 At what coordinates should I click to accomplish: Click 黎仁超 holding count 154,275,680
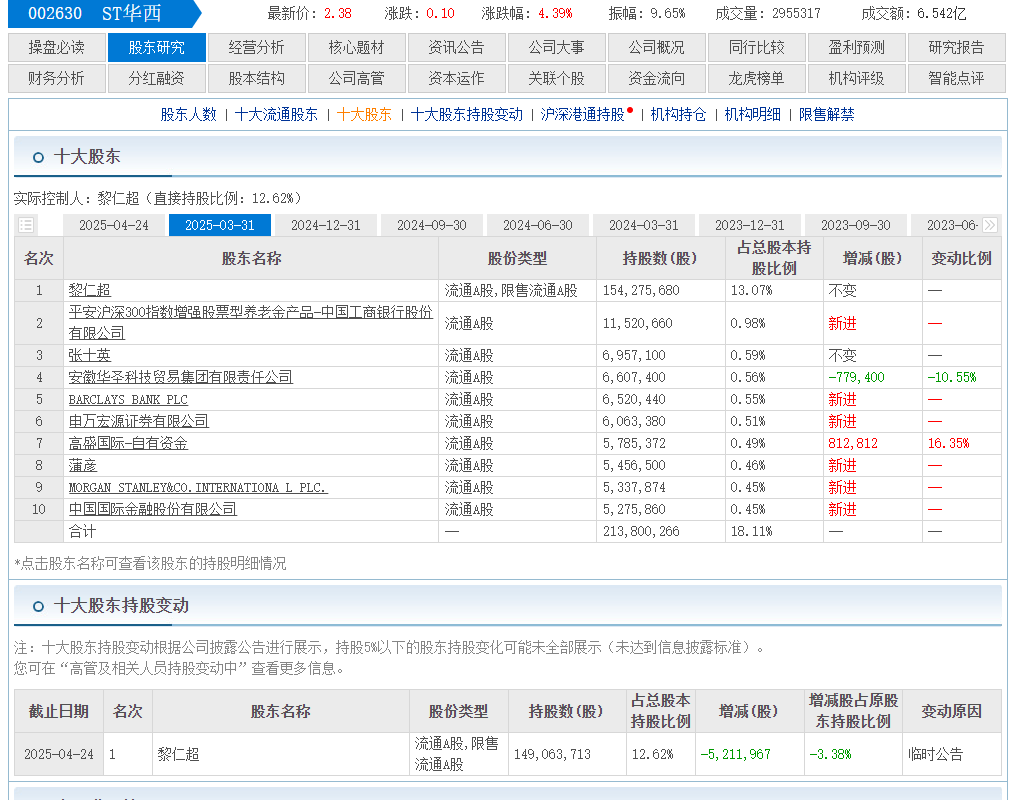point(641,290)
